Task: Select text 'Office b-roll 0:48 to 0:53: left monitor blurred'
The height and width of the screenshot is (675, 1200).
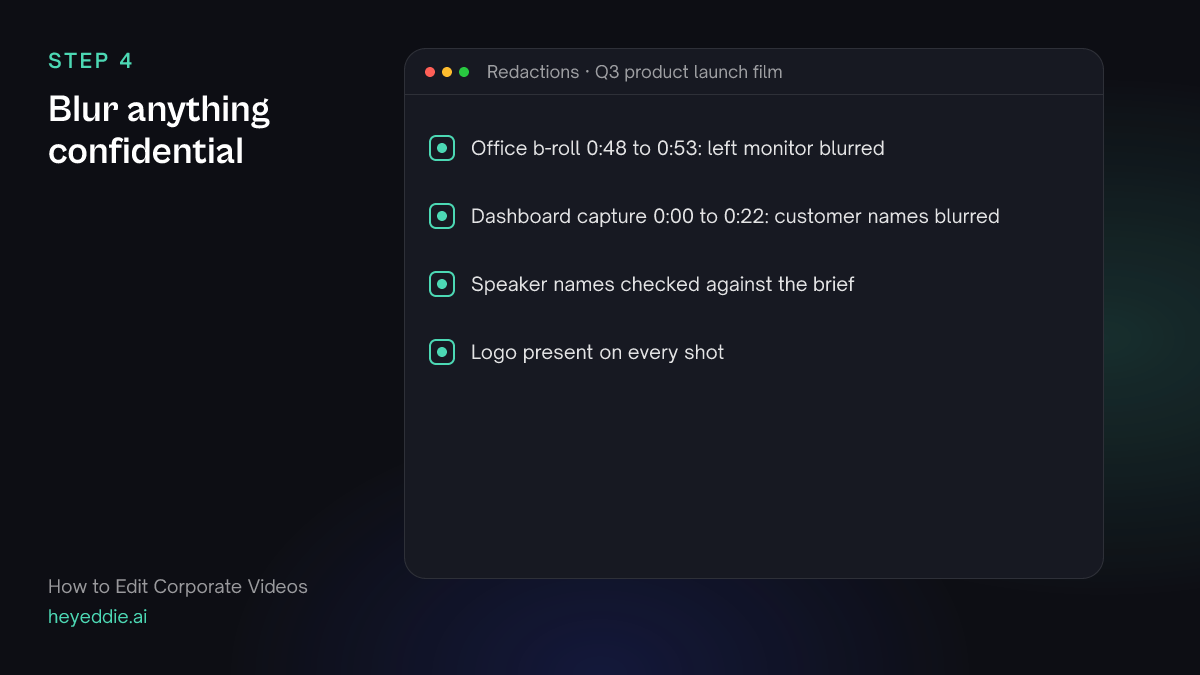Action: click(678, 148)
